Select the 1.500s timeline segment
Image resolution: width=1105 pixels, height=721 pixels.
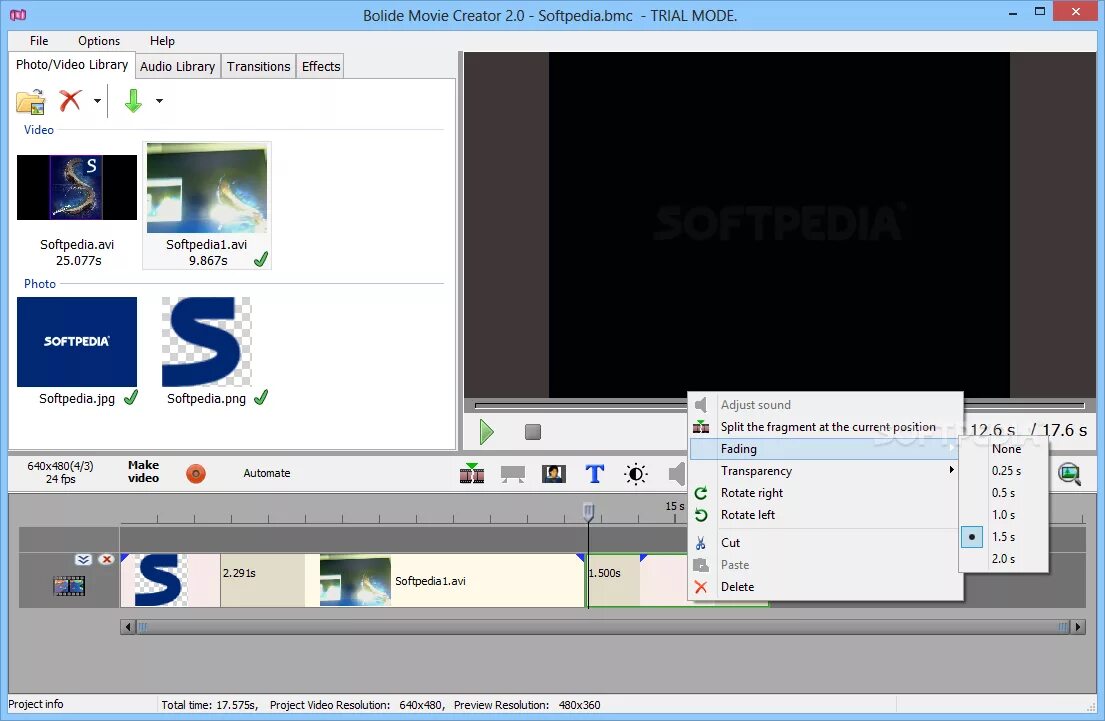(x=613, y=580)
